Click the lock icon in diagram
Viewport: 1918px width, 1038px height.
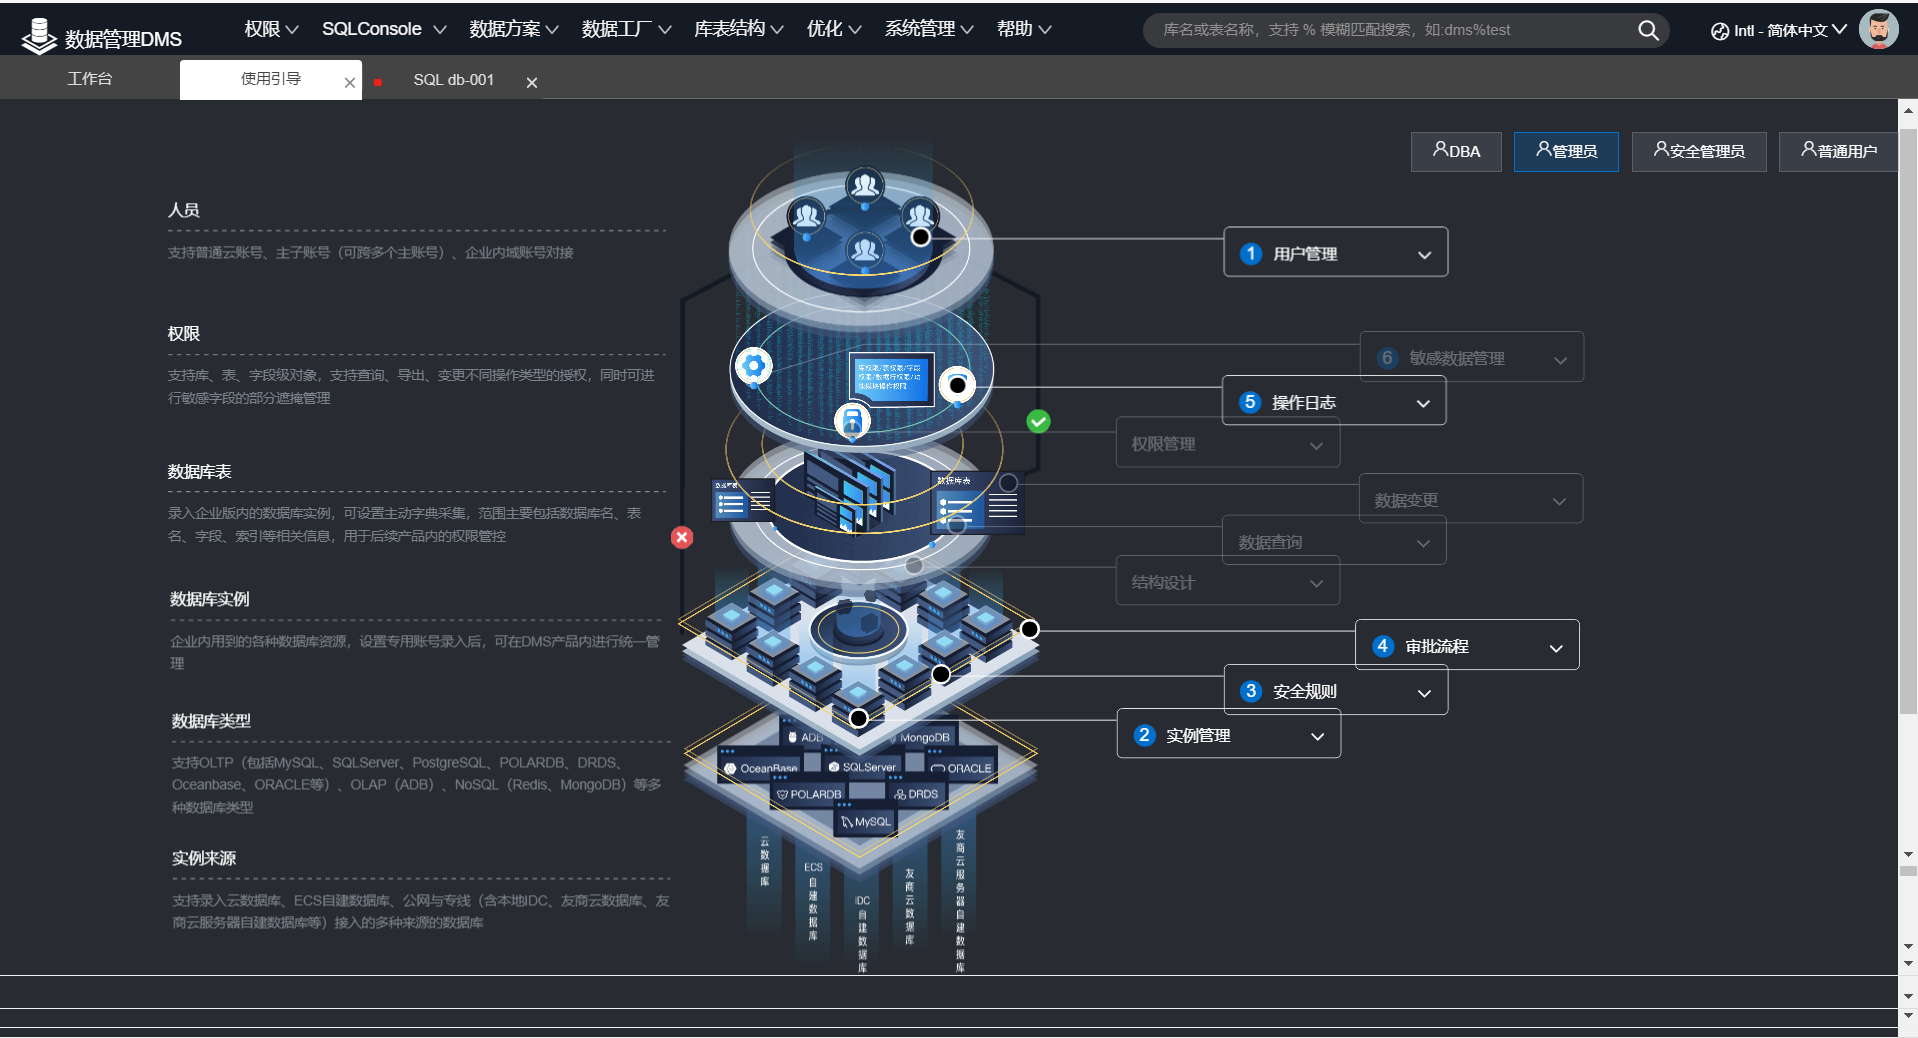coord(852,420)
